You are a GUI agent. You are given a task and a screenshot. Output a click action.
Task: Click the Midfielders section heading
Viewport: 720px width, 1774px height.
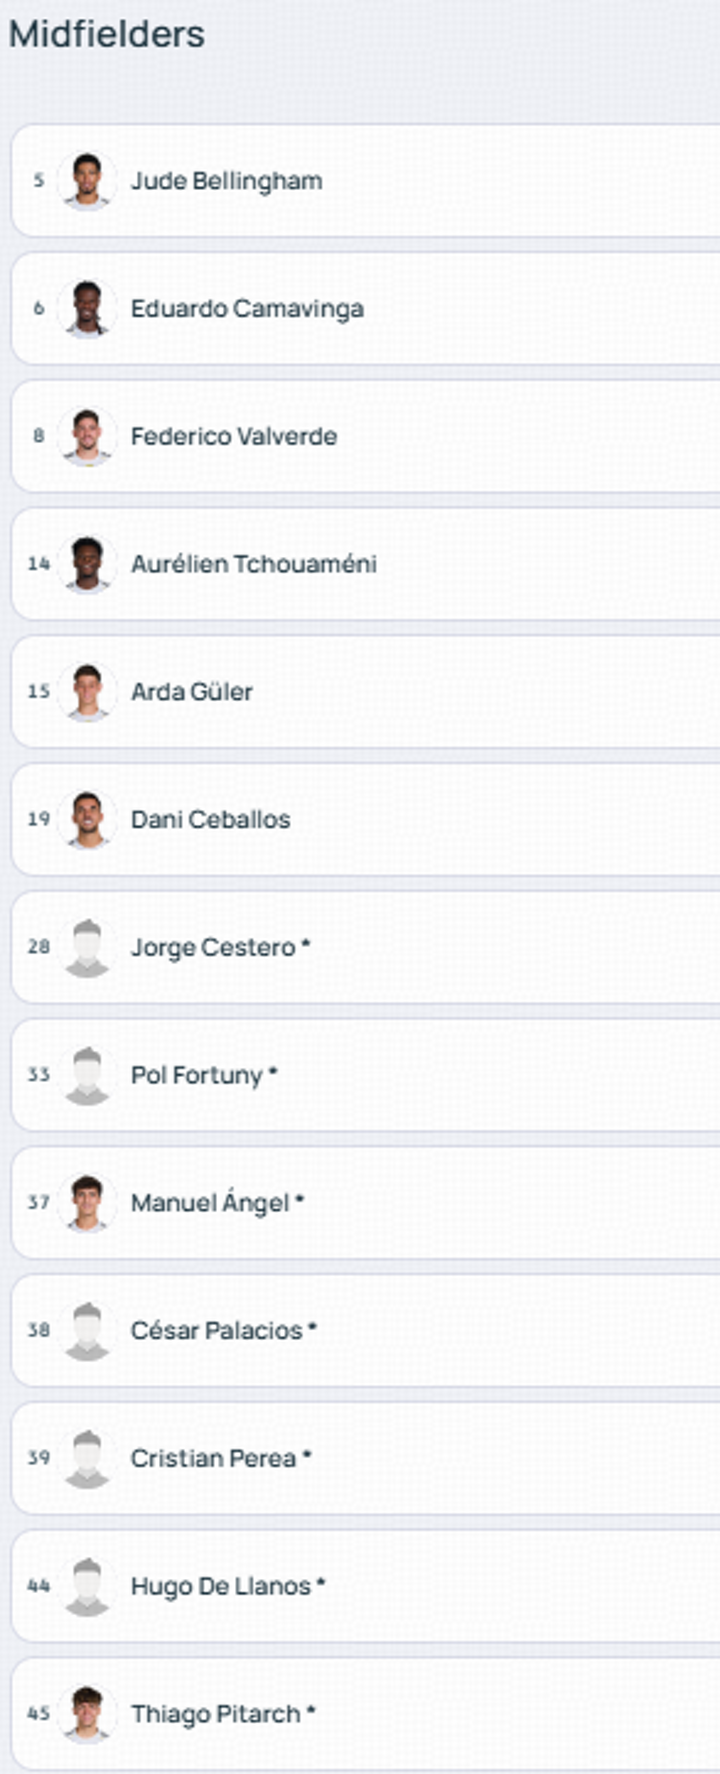click(106, 34)
